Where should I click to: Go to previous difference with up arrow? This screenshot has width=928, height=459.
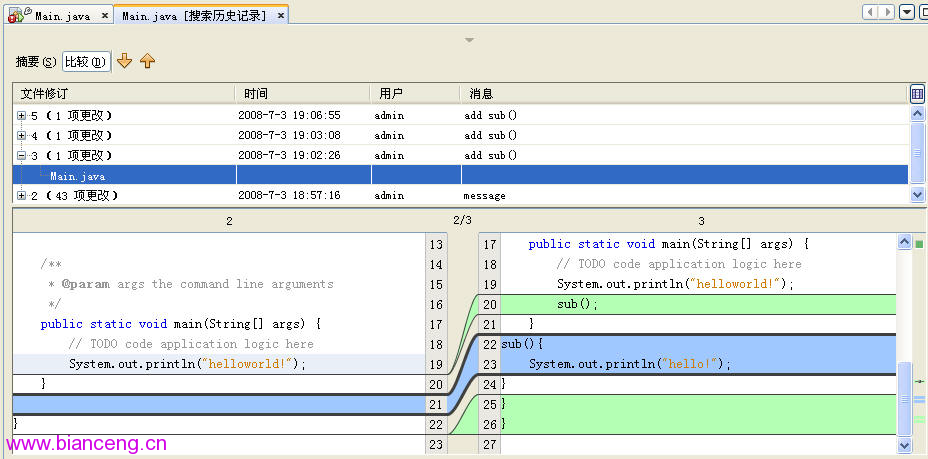click(x=147, y=60)
